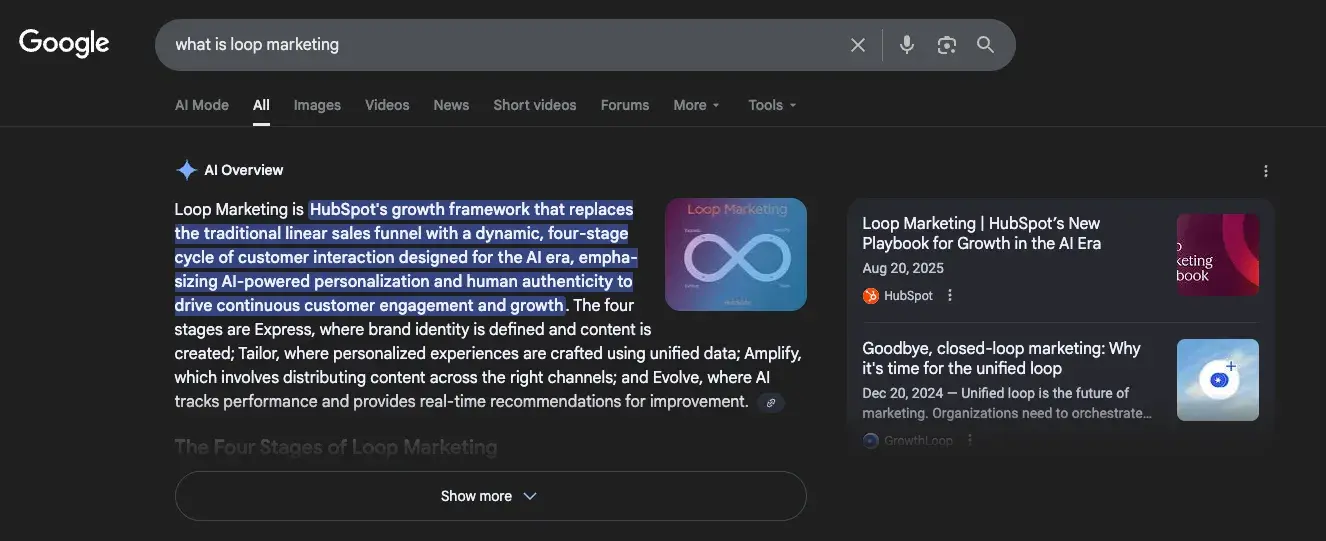Open Search by image lens icon

(946, 45)
